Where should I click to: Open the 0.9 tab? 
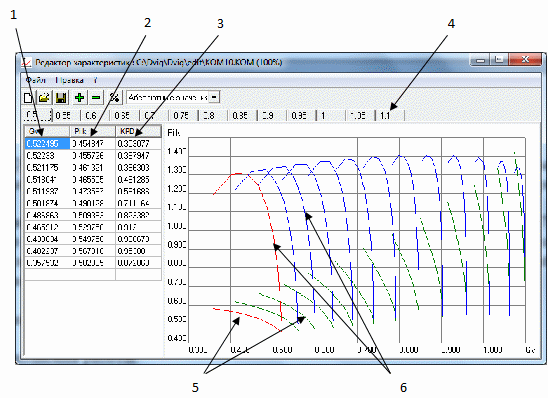tap(272, 115)
